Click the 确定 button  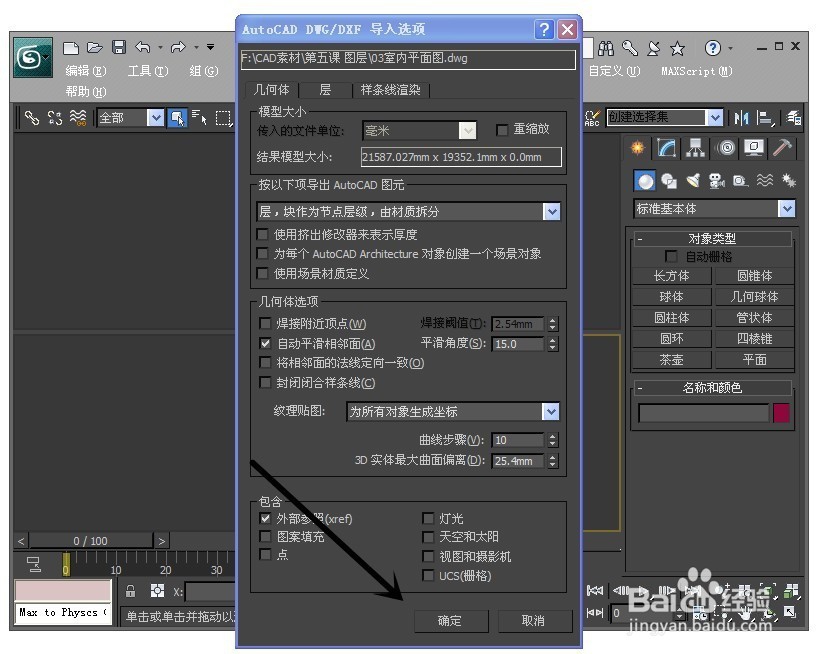451,621
